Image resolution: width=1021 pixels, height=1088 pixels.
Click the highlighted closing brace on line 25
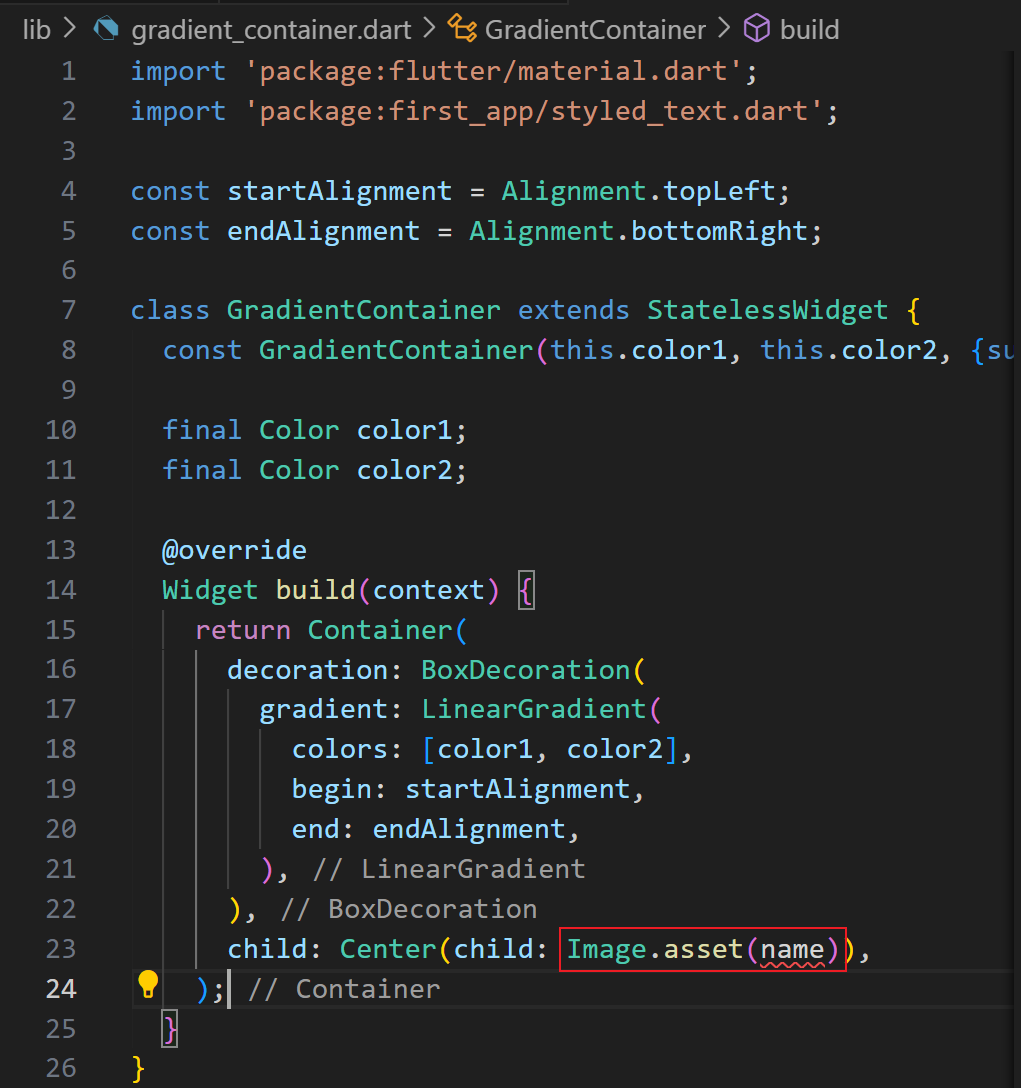169,1029
